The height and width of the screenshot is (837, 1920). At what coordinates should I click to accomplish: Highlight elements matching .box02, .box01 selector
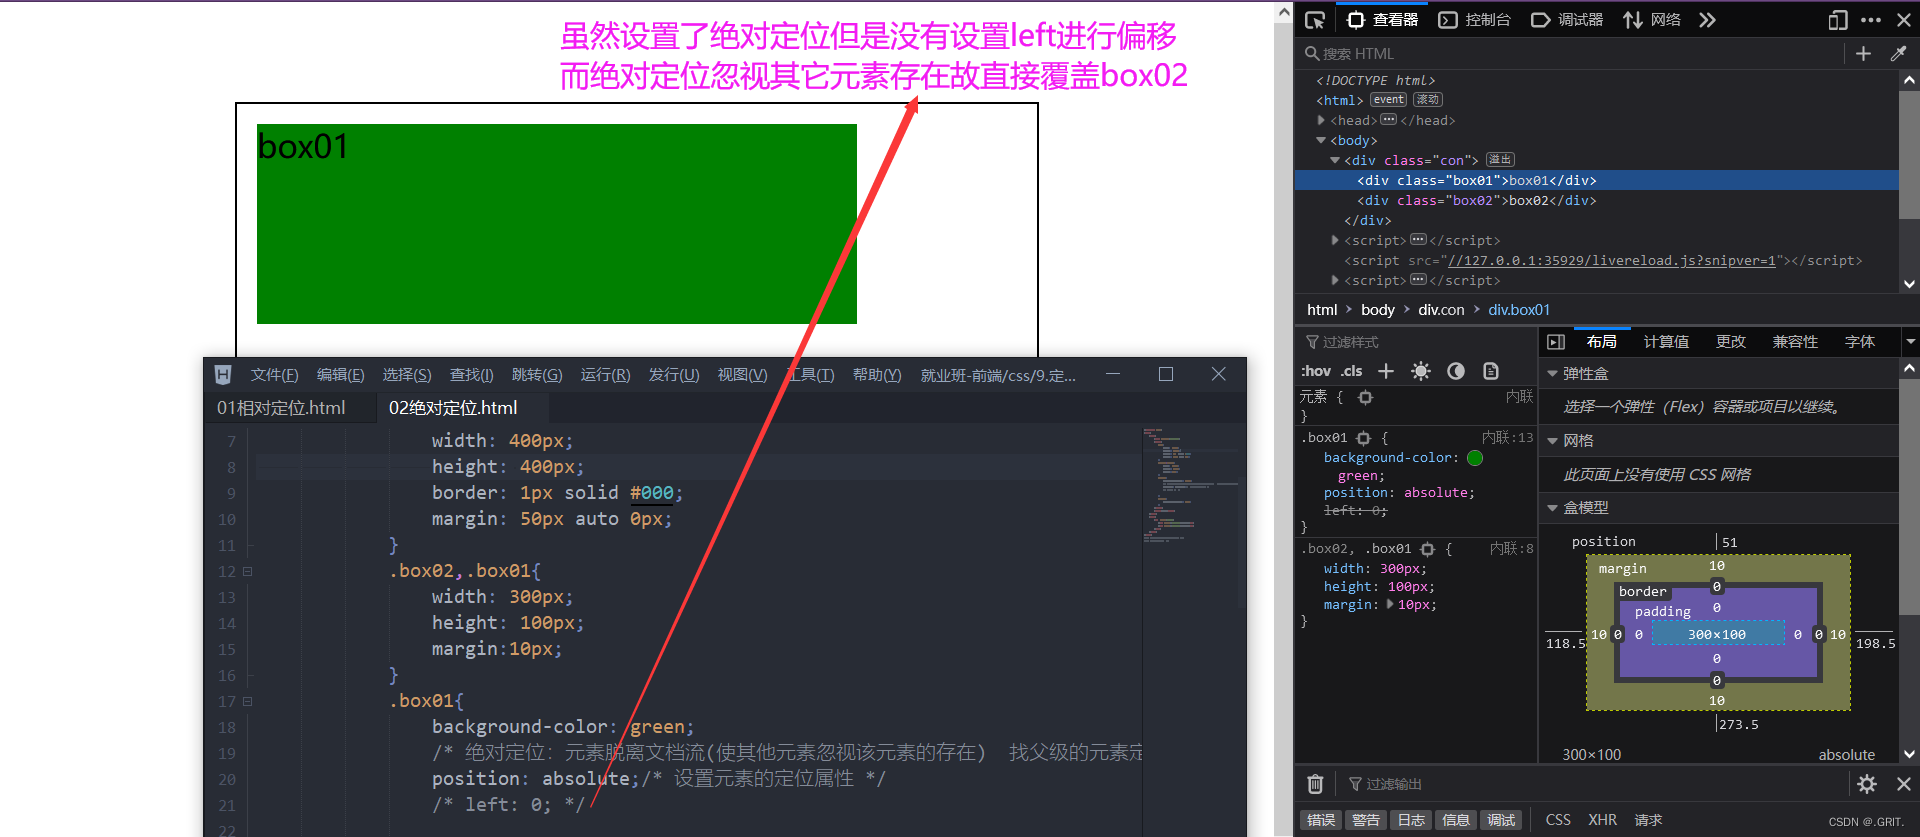click(x=1428, y=549)
